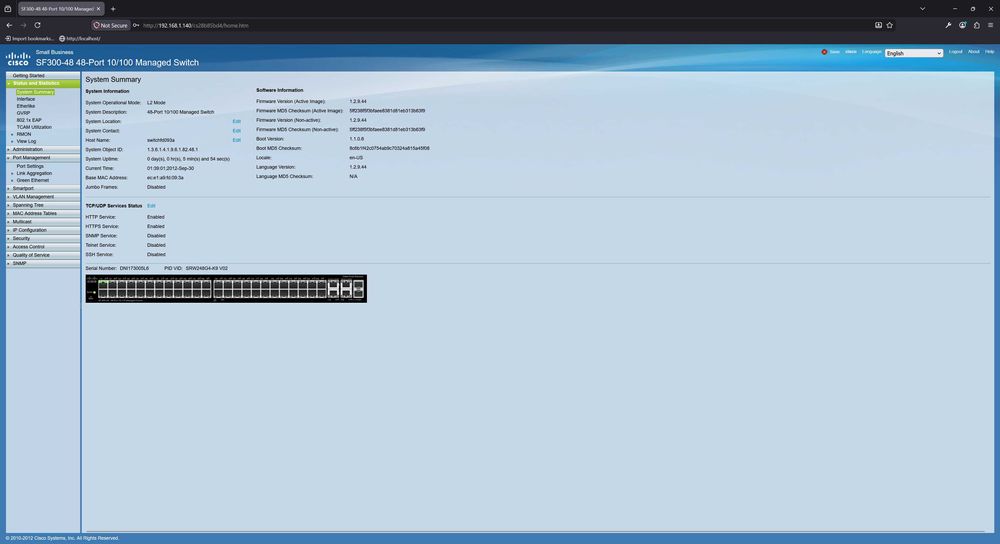The image size is (1000, 544).
Task: Collapse the Port Management section
Action: (43, 158)
